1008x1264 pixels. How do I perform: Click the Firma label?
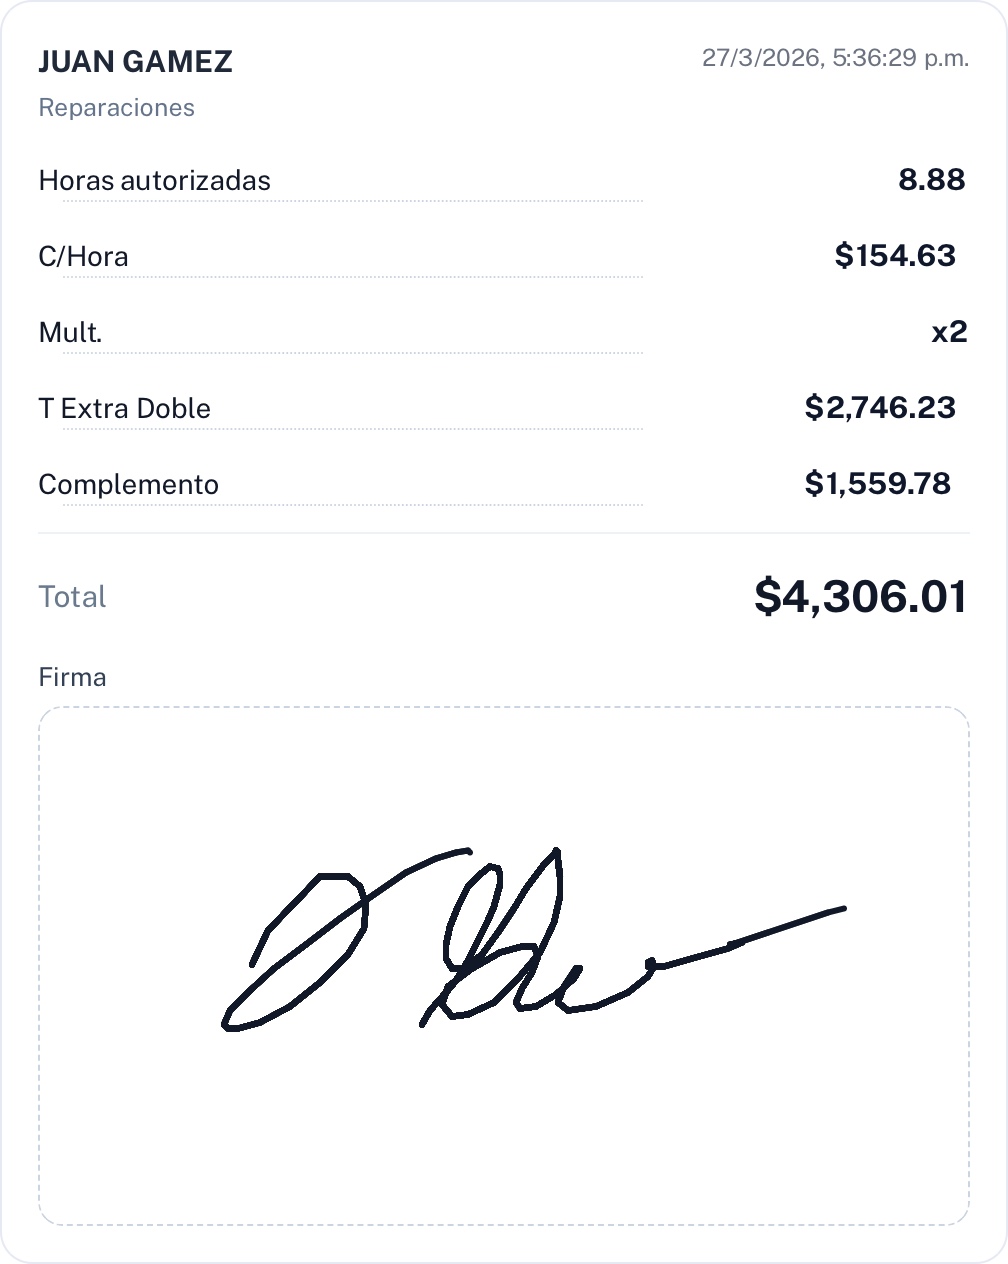point(72,678)
